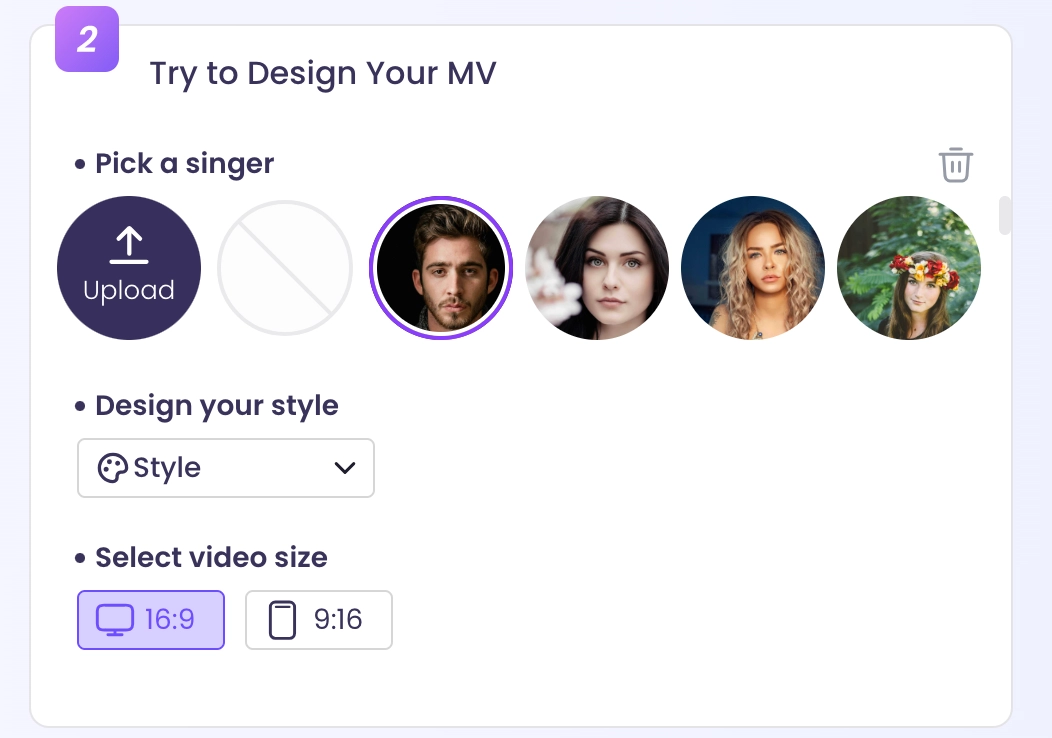
Task: Select the 16:9 video size
Action: coord(150,620)
